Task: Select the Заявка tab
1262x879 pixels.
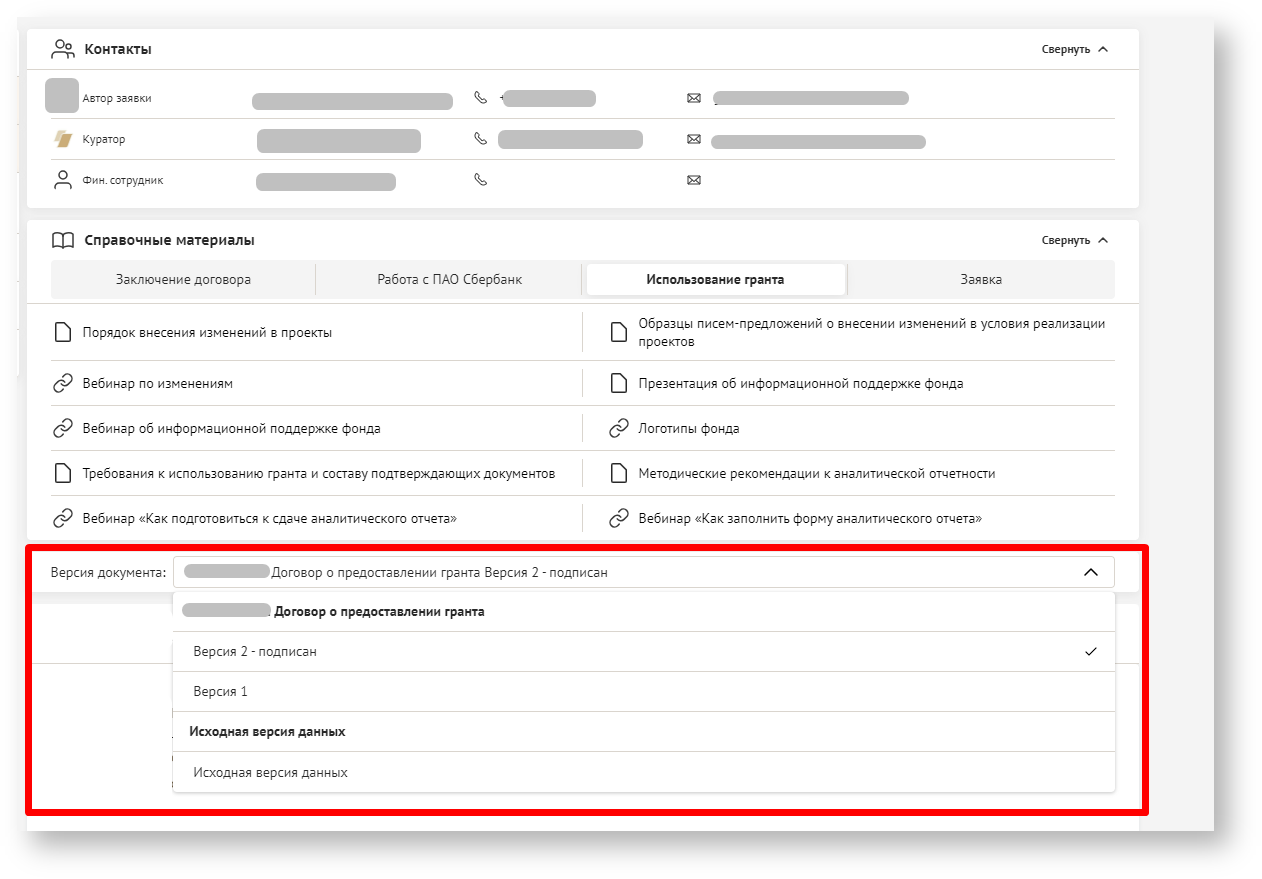Action: point(980,280)
